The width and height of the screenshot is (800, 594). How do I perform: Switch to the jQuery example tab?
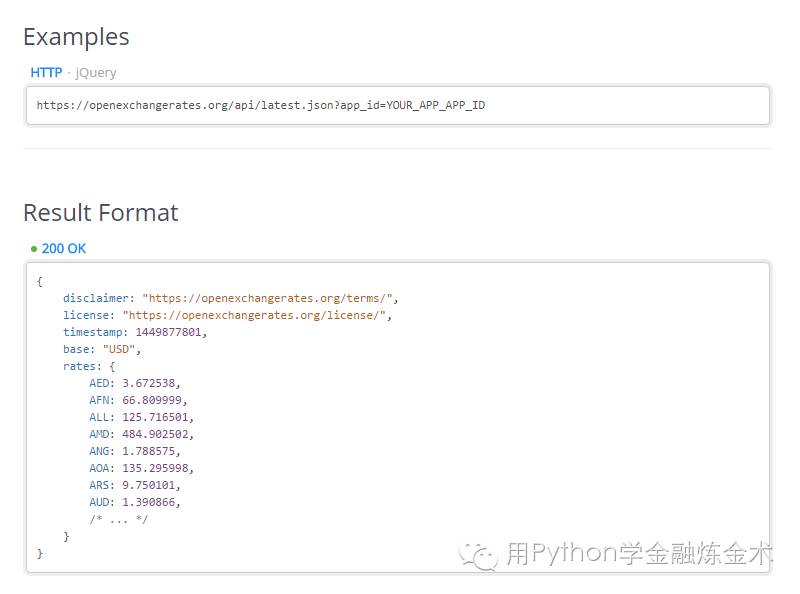coord(96,73)
